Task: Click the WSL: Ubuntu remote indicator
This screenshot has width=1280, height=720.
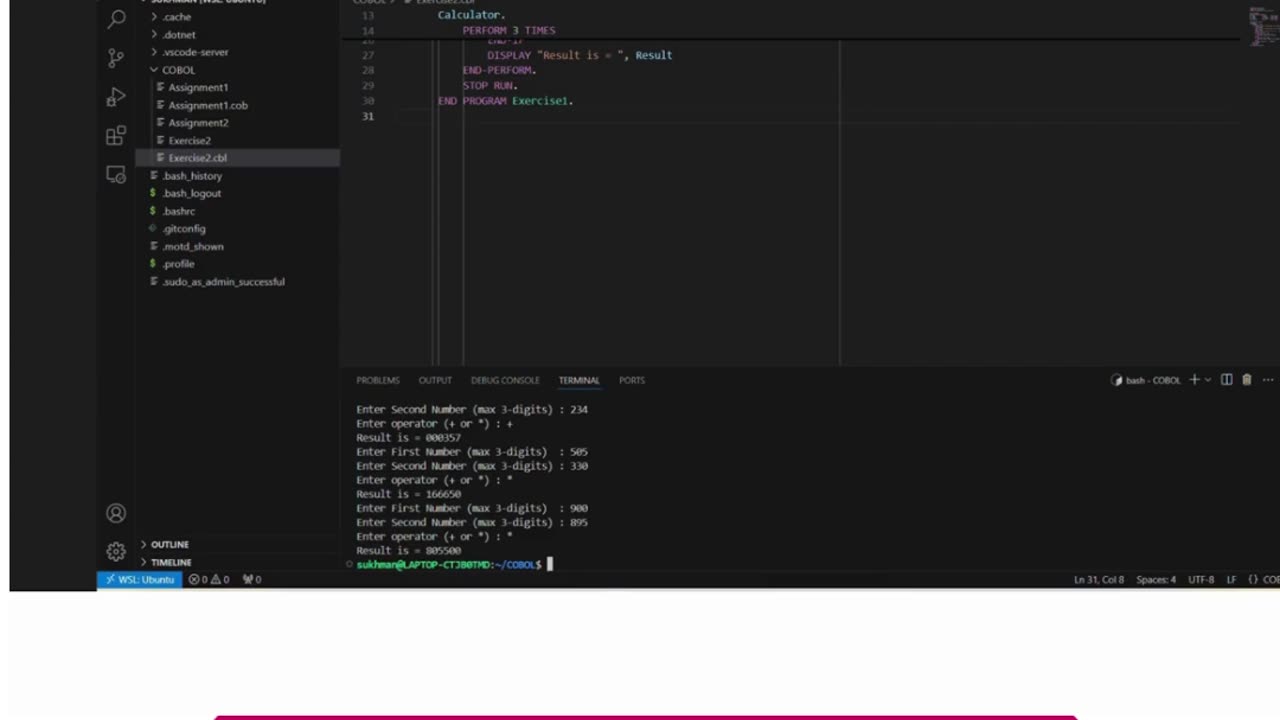Action: point(139,579)
